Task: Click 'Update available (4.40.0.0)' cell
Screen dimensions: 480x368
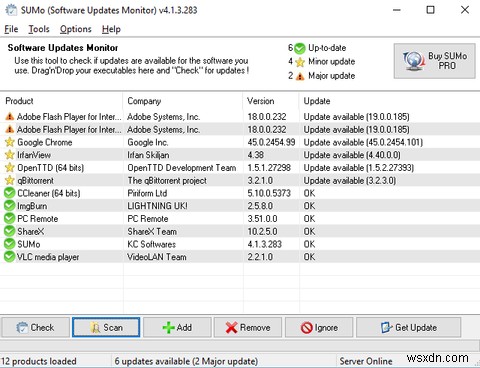Action: point(352,155)
